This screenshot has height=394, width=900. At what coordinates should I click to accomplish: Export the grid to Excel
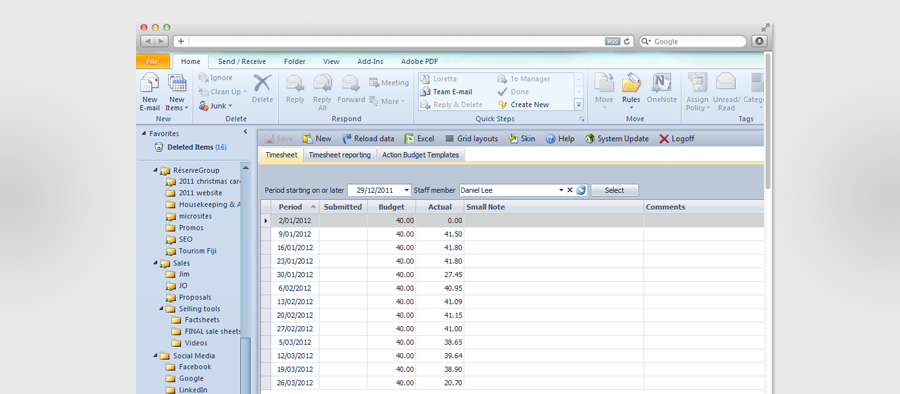pyautogui.click(x=420, y=138)
